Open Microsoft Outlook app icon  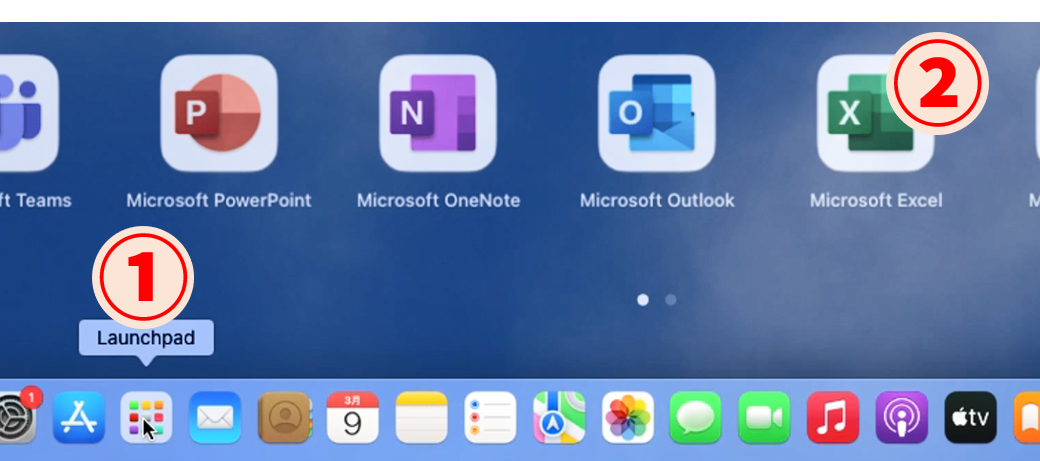pos(657,113)
